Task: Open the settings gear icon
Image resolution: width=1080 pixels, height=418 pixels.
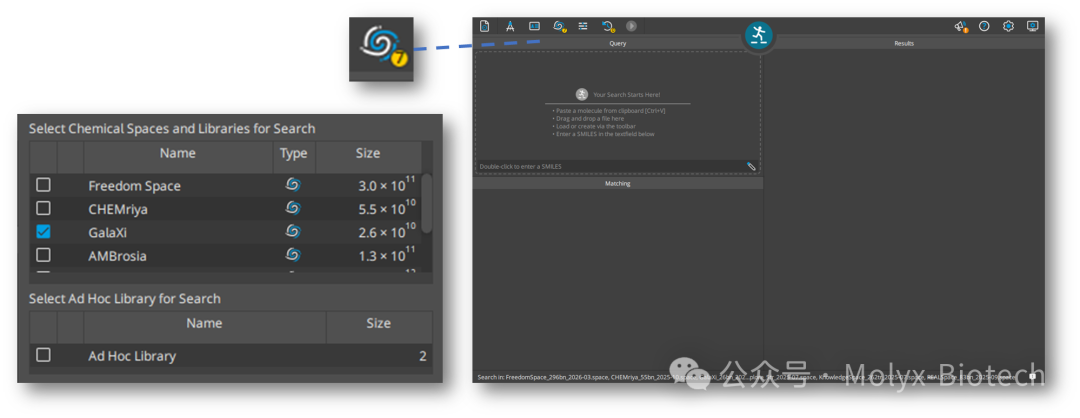Action: (1008, 26)
